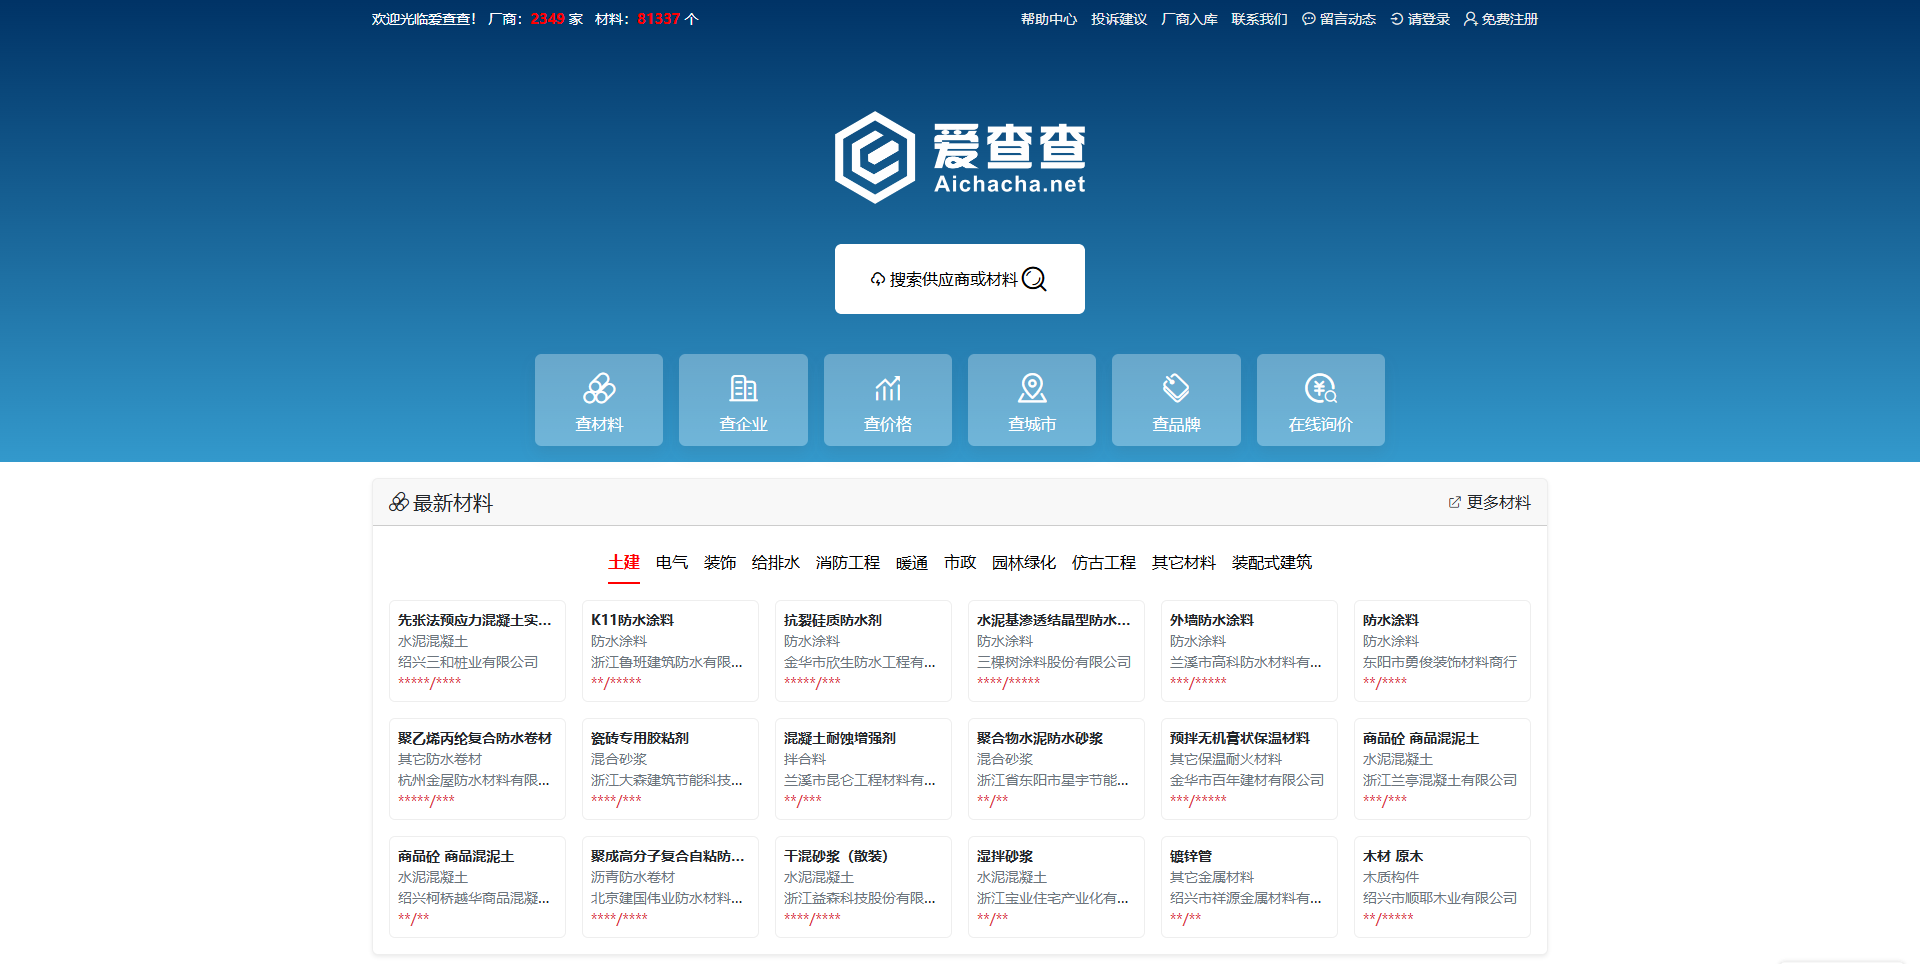
Task: Click the 搜索供应商或材料 search field
Action: 960,279
